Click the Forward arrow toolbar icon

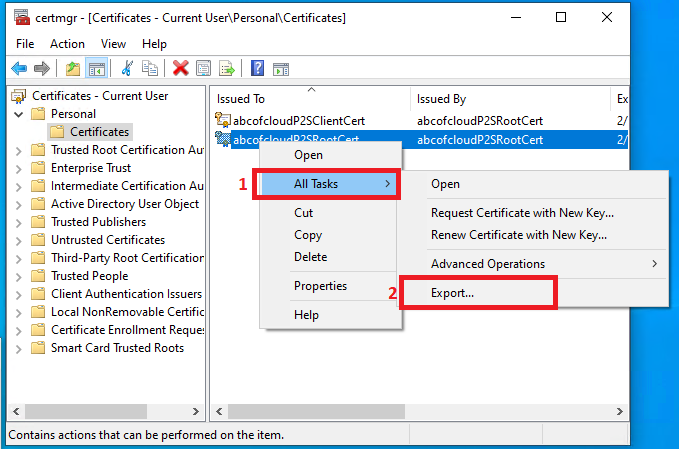click(x=42, y=68)
